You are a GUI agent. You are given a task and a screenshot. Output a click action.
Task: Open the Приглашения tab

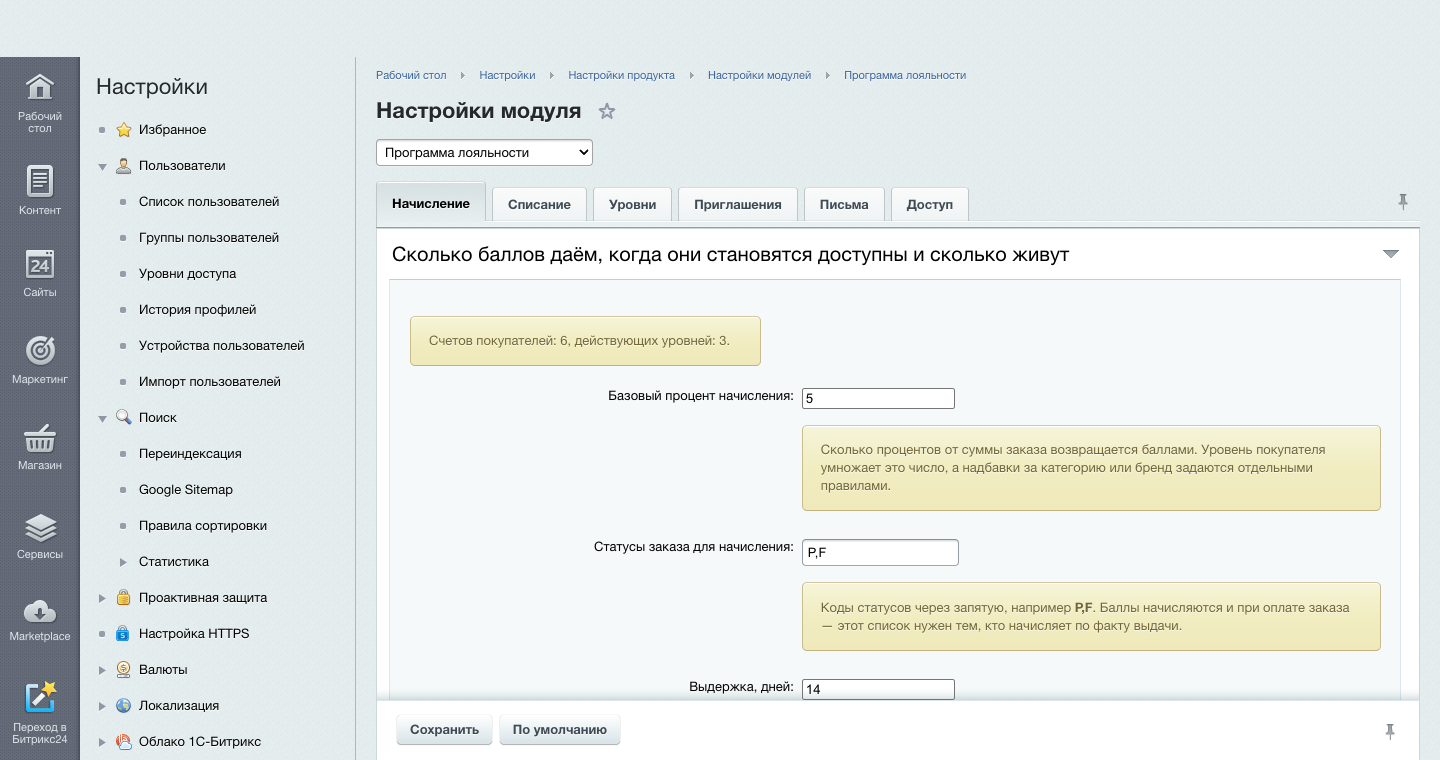pyautogui.click(x=737, y=204)
